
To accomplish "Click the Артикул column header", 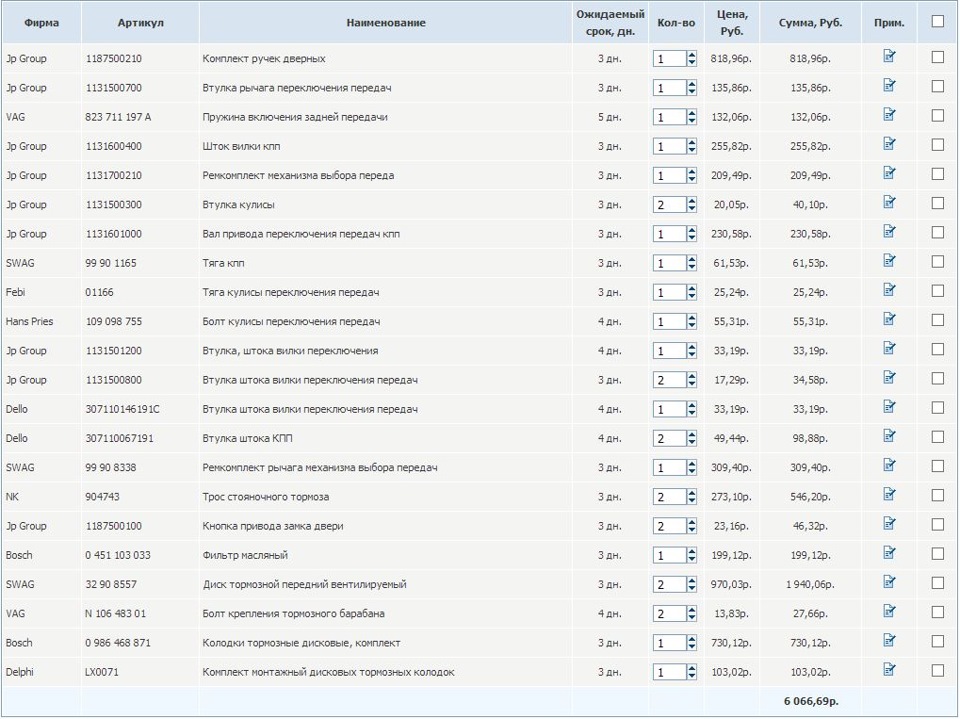I will (140, 23).
